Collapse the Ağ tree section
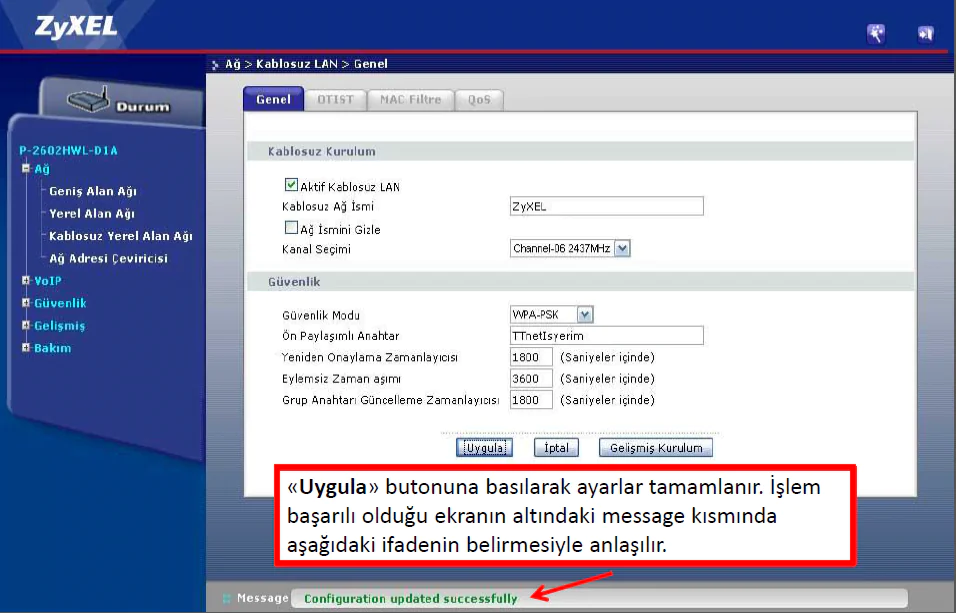956x613 pixels. [x=26, y=169]
